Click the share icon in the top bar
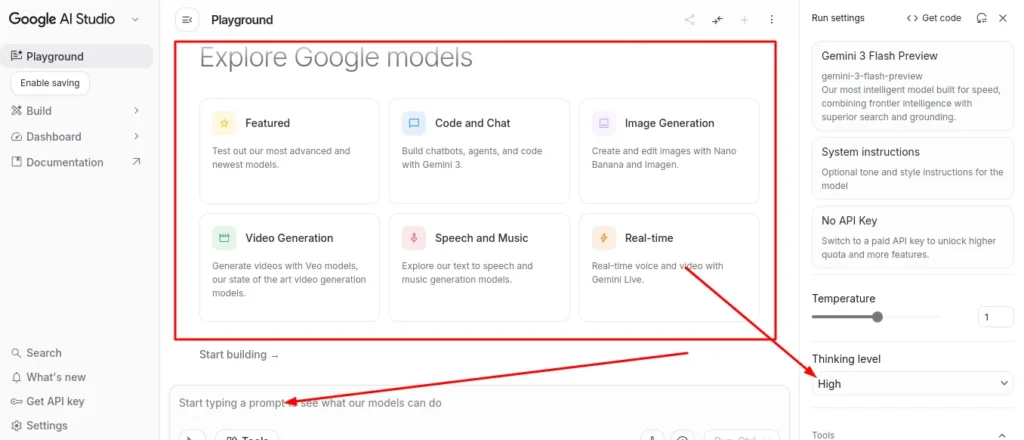Screen dimensions: 1024x440 point(690,20)
